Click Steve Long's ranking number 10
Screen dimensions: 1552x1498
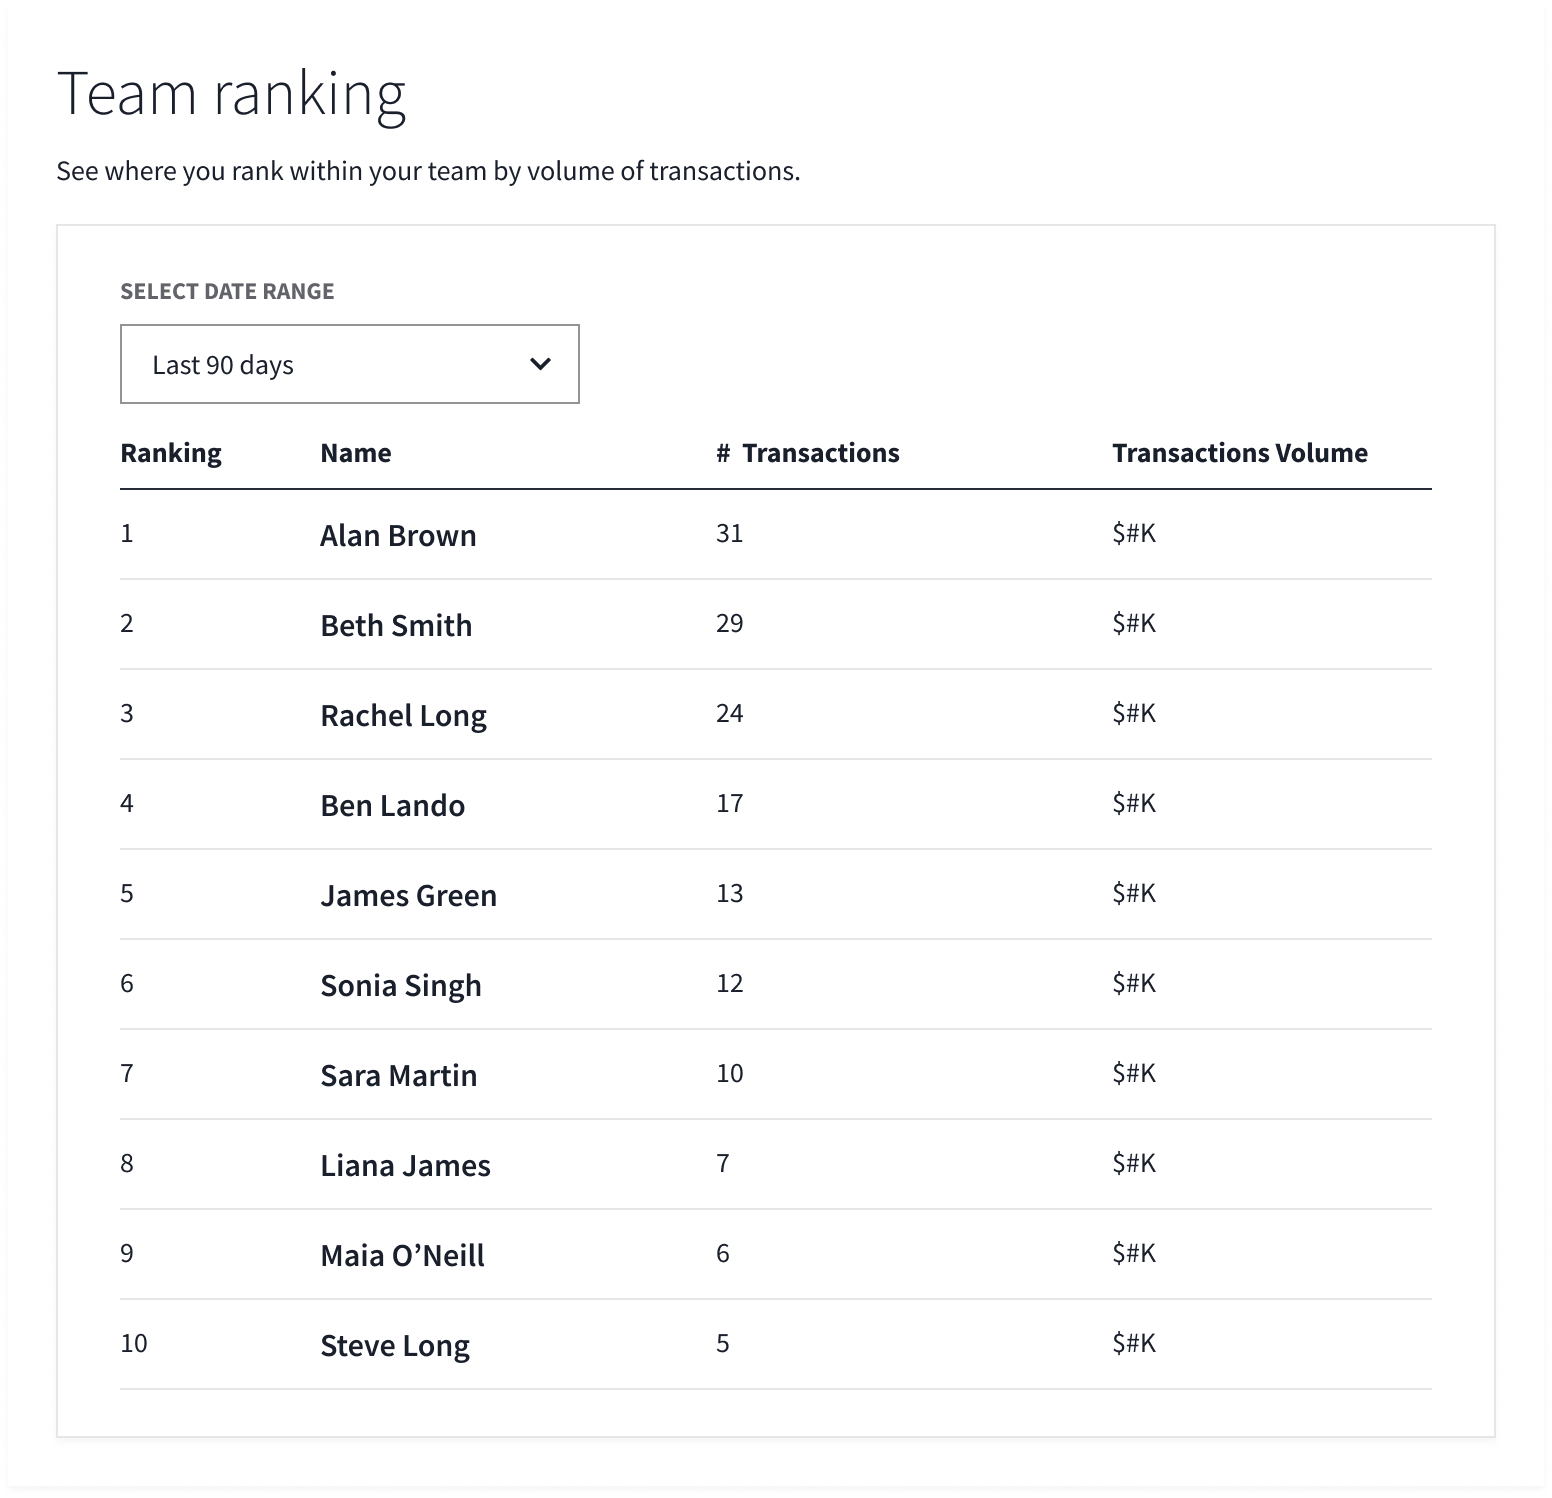pos(134,1344)
